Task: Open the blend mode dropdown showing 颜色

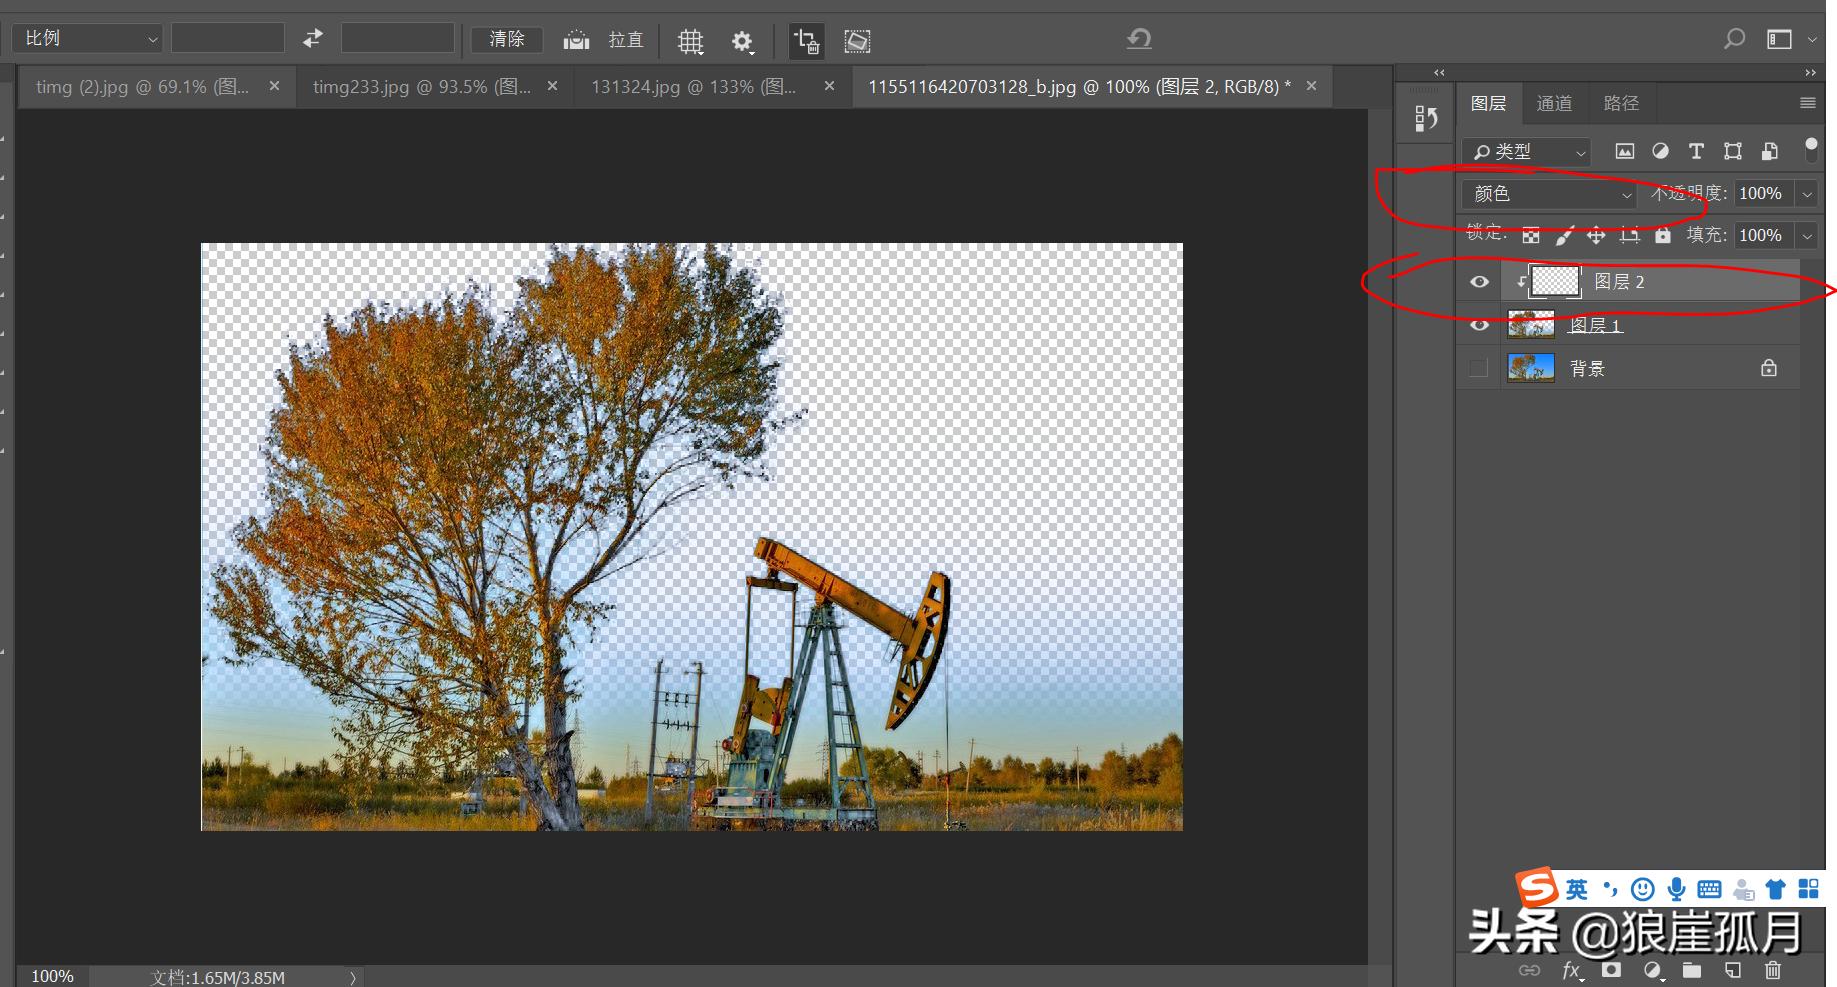Action: coord(1548,194)
